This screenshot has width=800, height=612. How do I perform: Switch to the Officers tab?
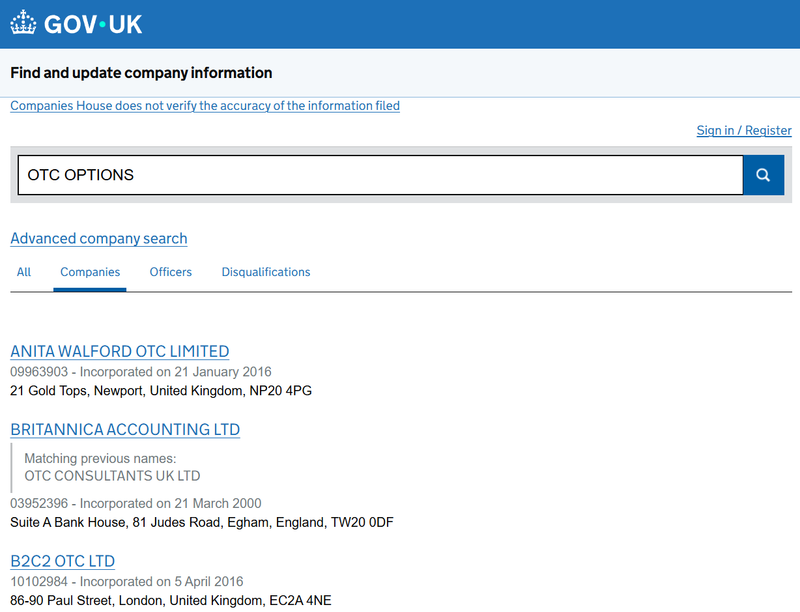pyautogui.click(x=170, y=272)
